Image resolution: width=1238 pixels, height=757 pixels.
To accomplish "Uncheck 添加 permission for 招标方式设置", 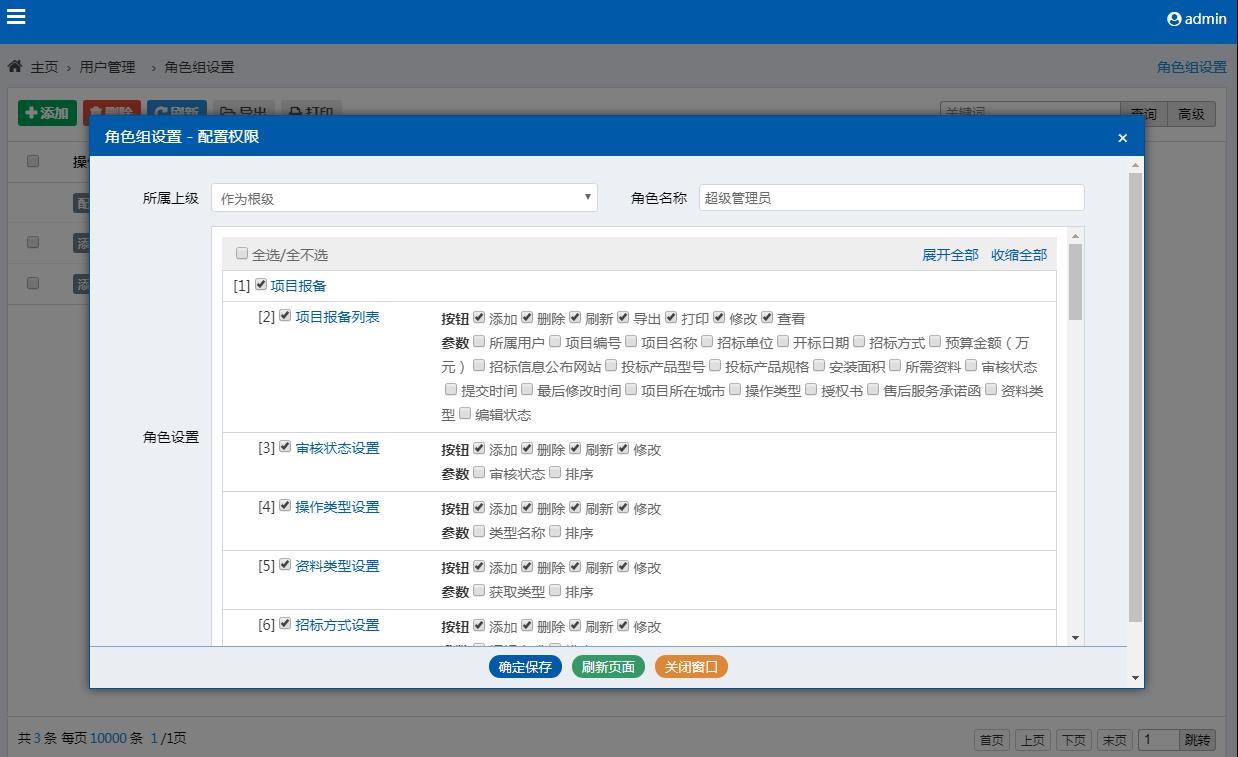I will [x=479, y=626].
